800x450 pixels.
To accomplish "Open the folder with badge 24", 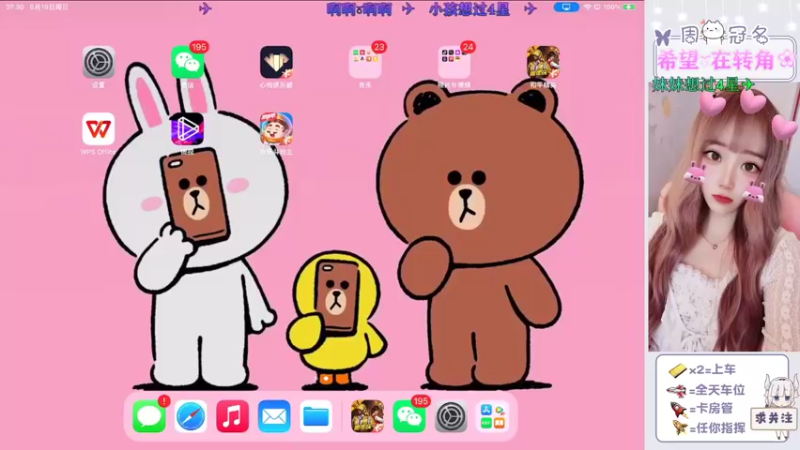I will (x=454, y=62).
